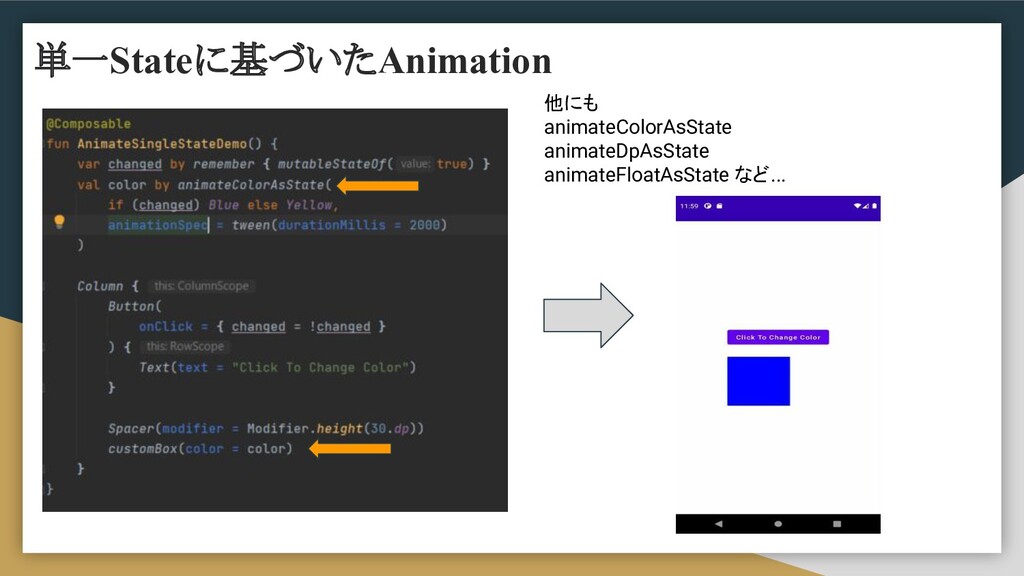
Task: Click the 'value: true' argument in the code
Action: point(433,164)
